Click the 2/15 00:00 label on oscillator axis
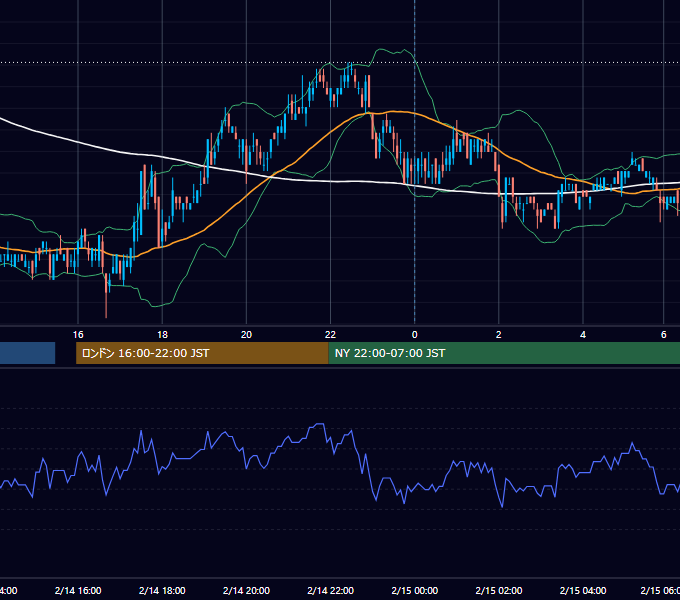The height and width of the screenshot is (600, 680). (x=415, y=590)
